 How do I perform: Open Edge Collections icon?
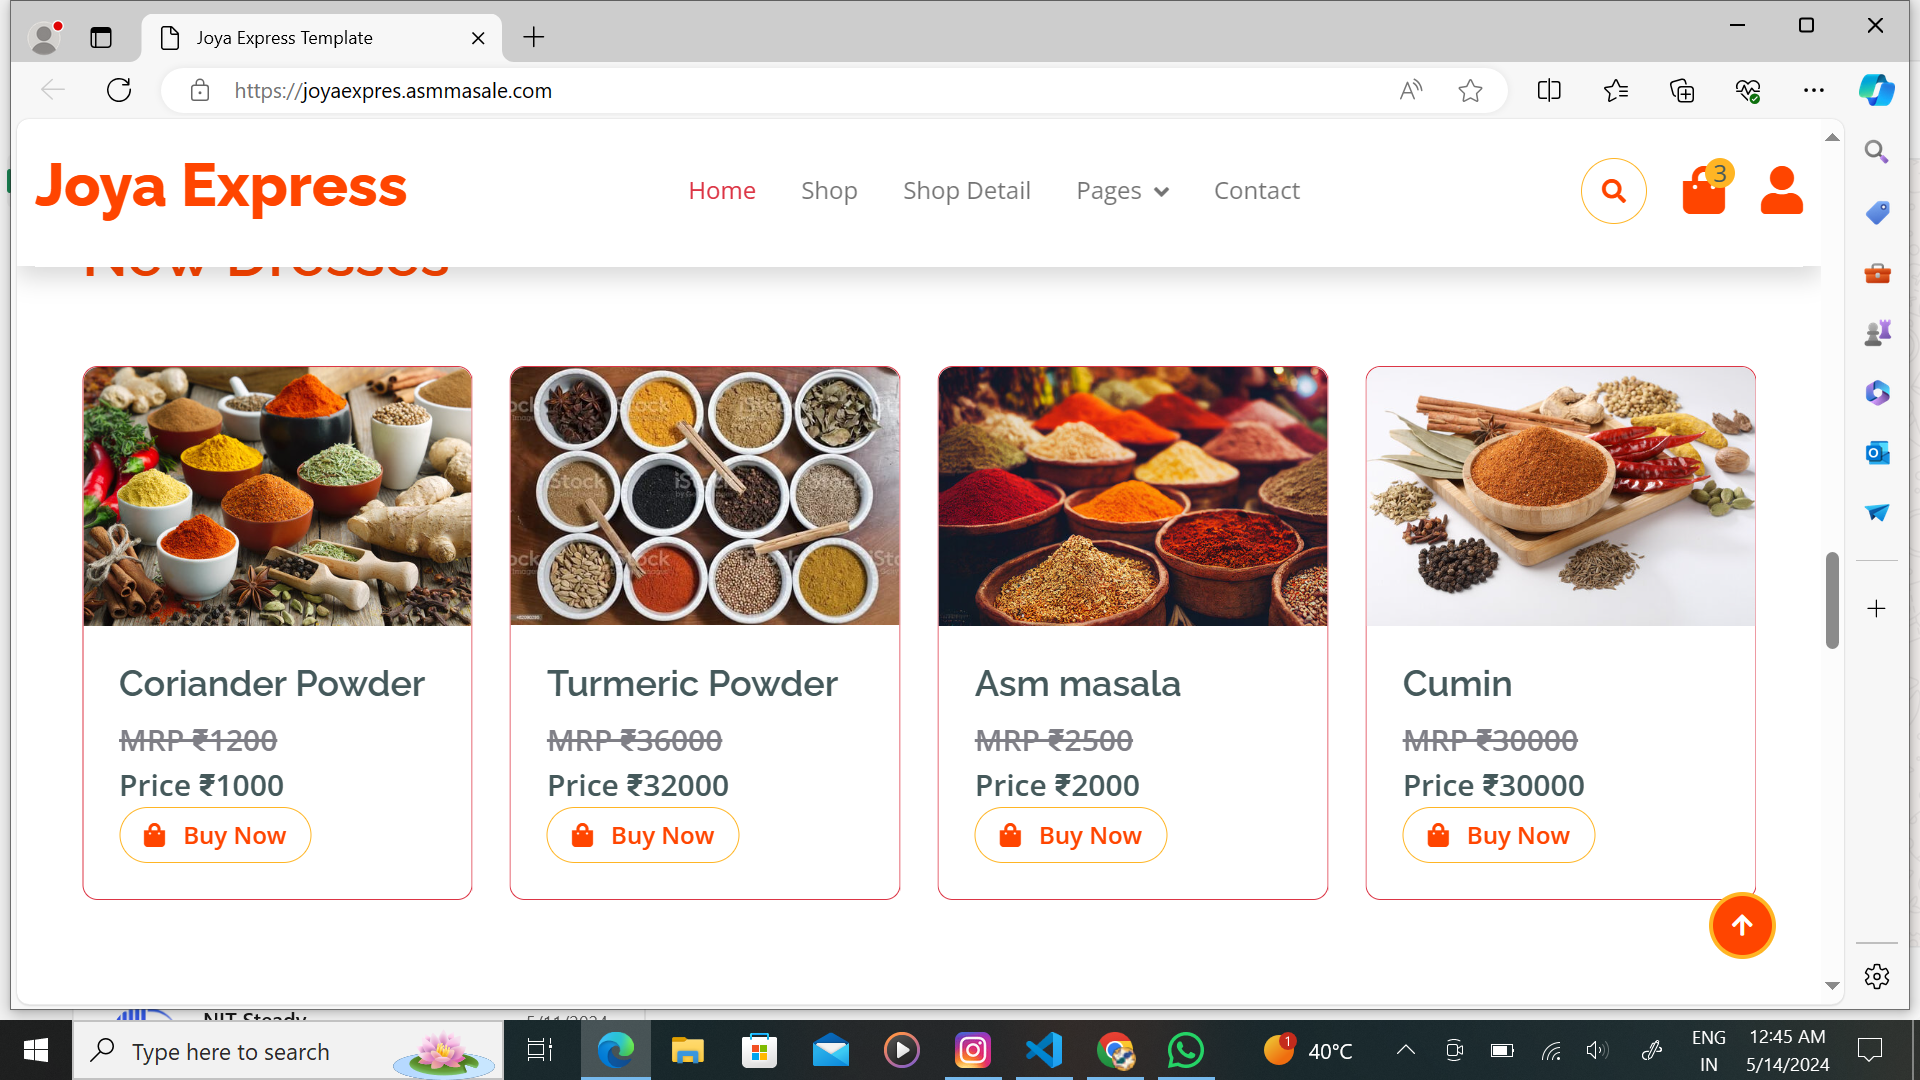point(1682,91)
